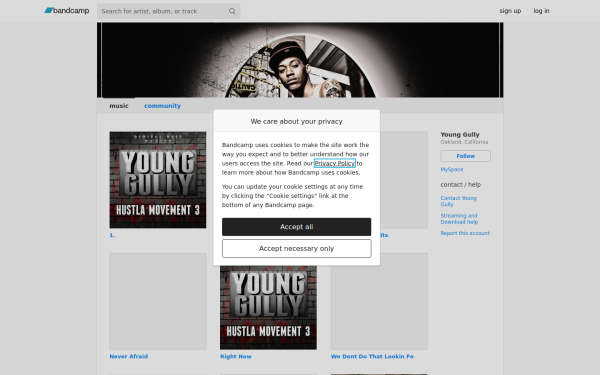The height and width of the screenshot is (375, 600).
Task: Click the Oakland, California location text
Action: click(x=464, y=142)
